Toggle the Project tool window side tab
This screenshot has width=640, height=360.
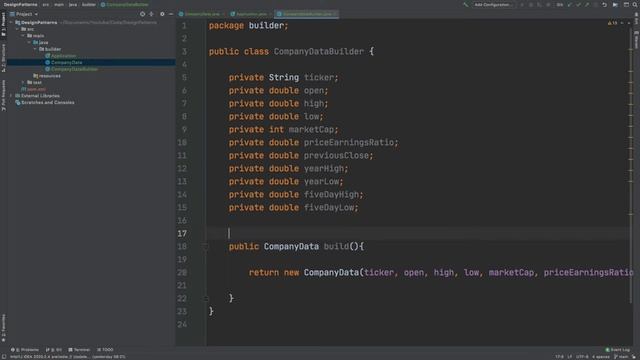(x=3, y=24)
